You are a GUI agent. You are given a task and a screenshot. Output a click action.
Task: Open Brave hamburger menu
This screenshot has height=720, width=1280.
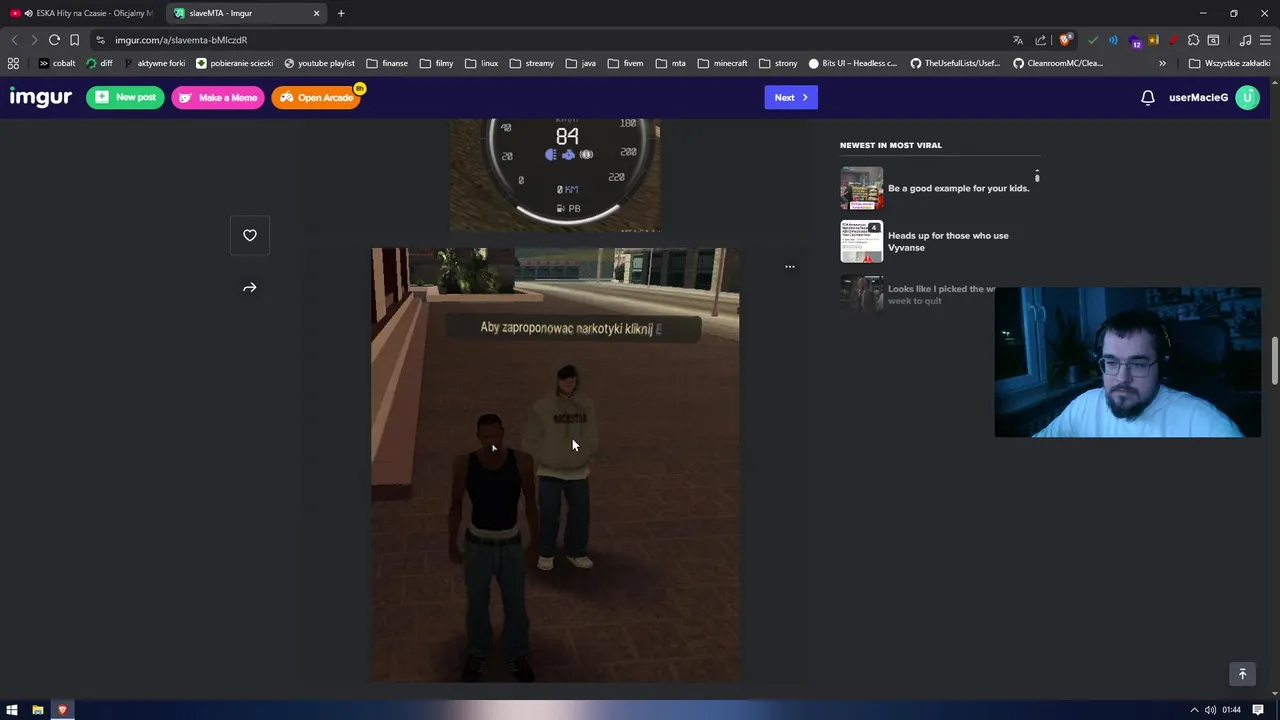[1265, 40]
